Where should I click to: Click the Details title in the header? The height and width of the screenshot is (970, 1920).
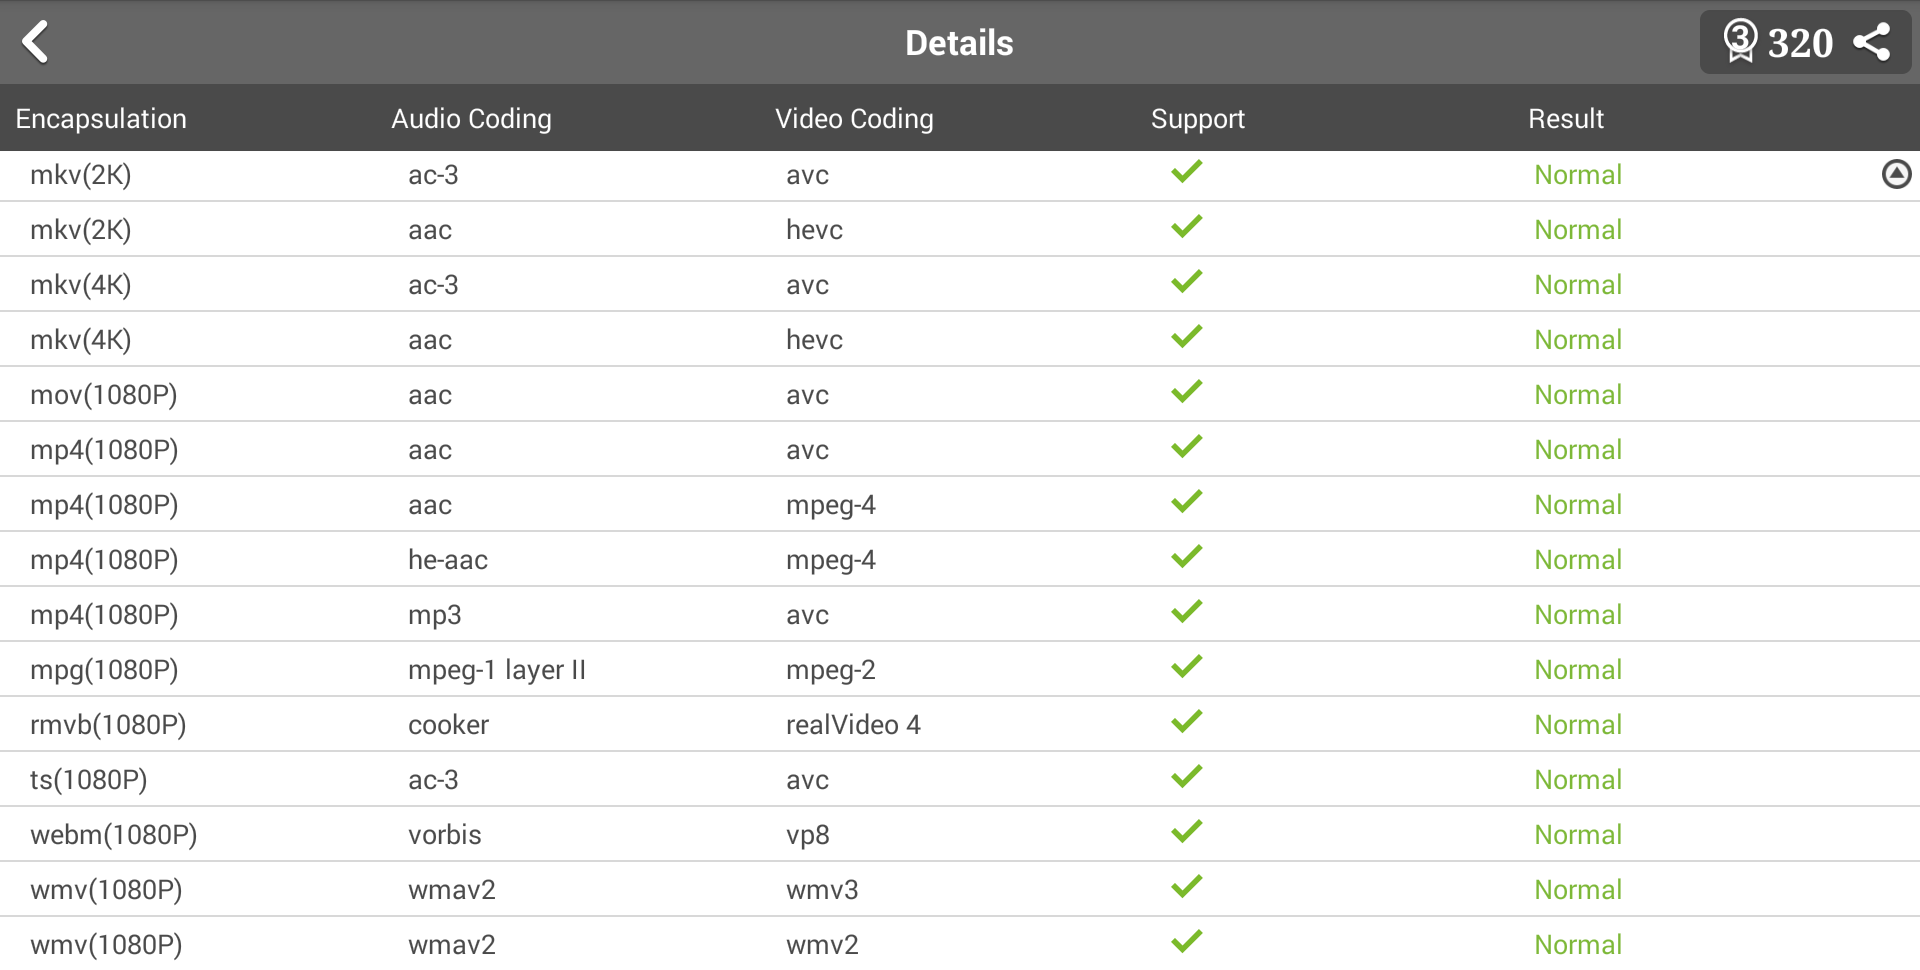[x=959, y=43]
